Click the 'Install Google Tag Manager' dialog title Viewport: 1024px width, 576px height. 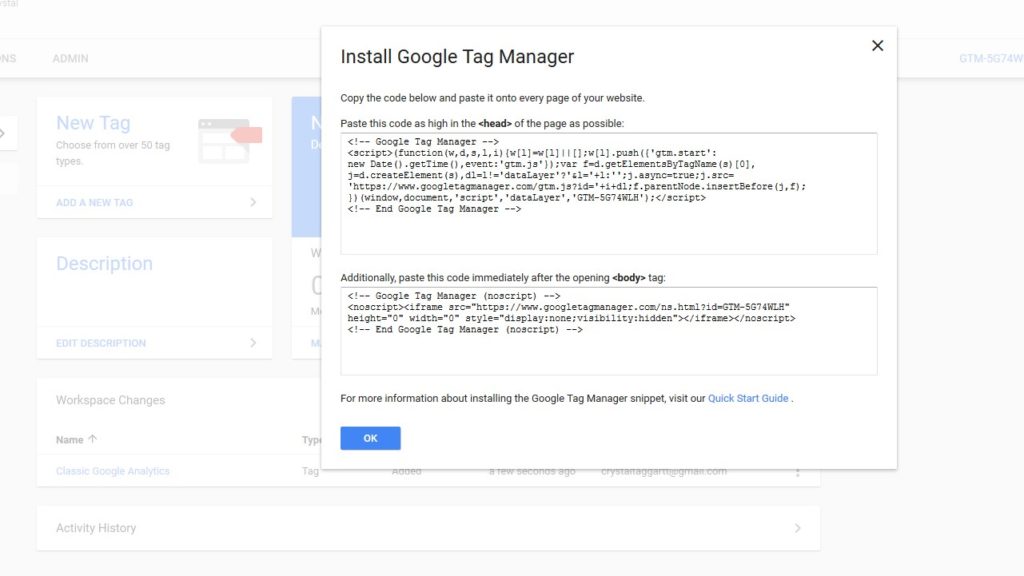tap(457, 57)
